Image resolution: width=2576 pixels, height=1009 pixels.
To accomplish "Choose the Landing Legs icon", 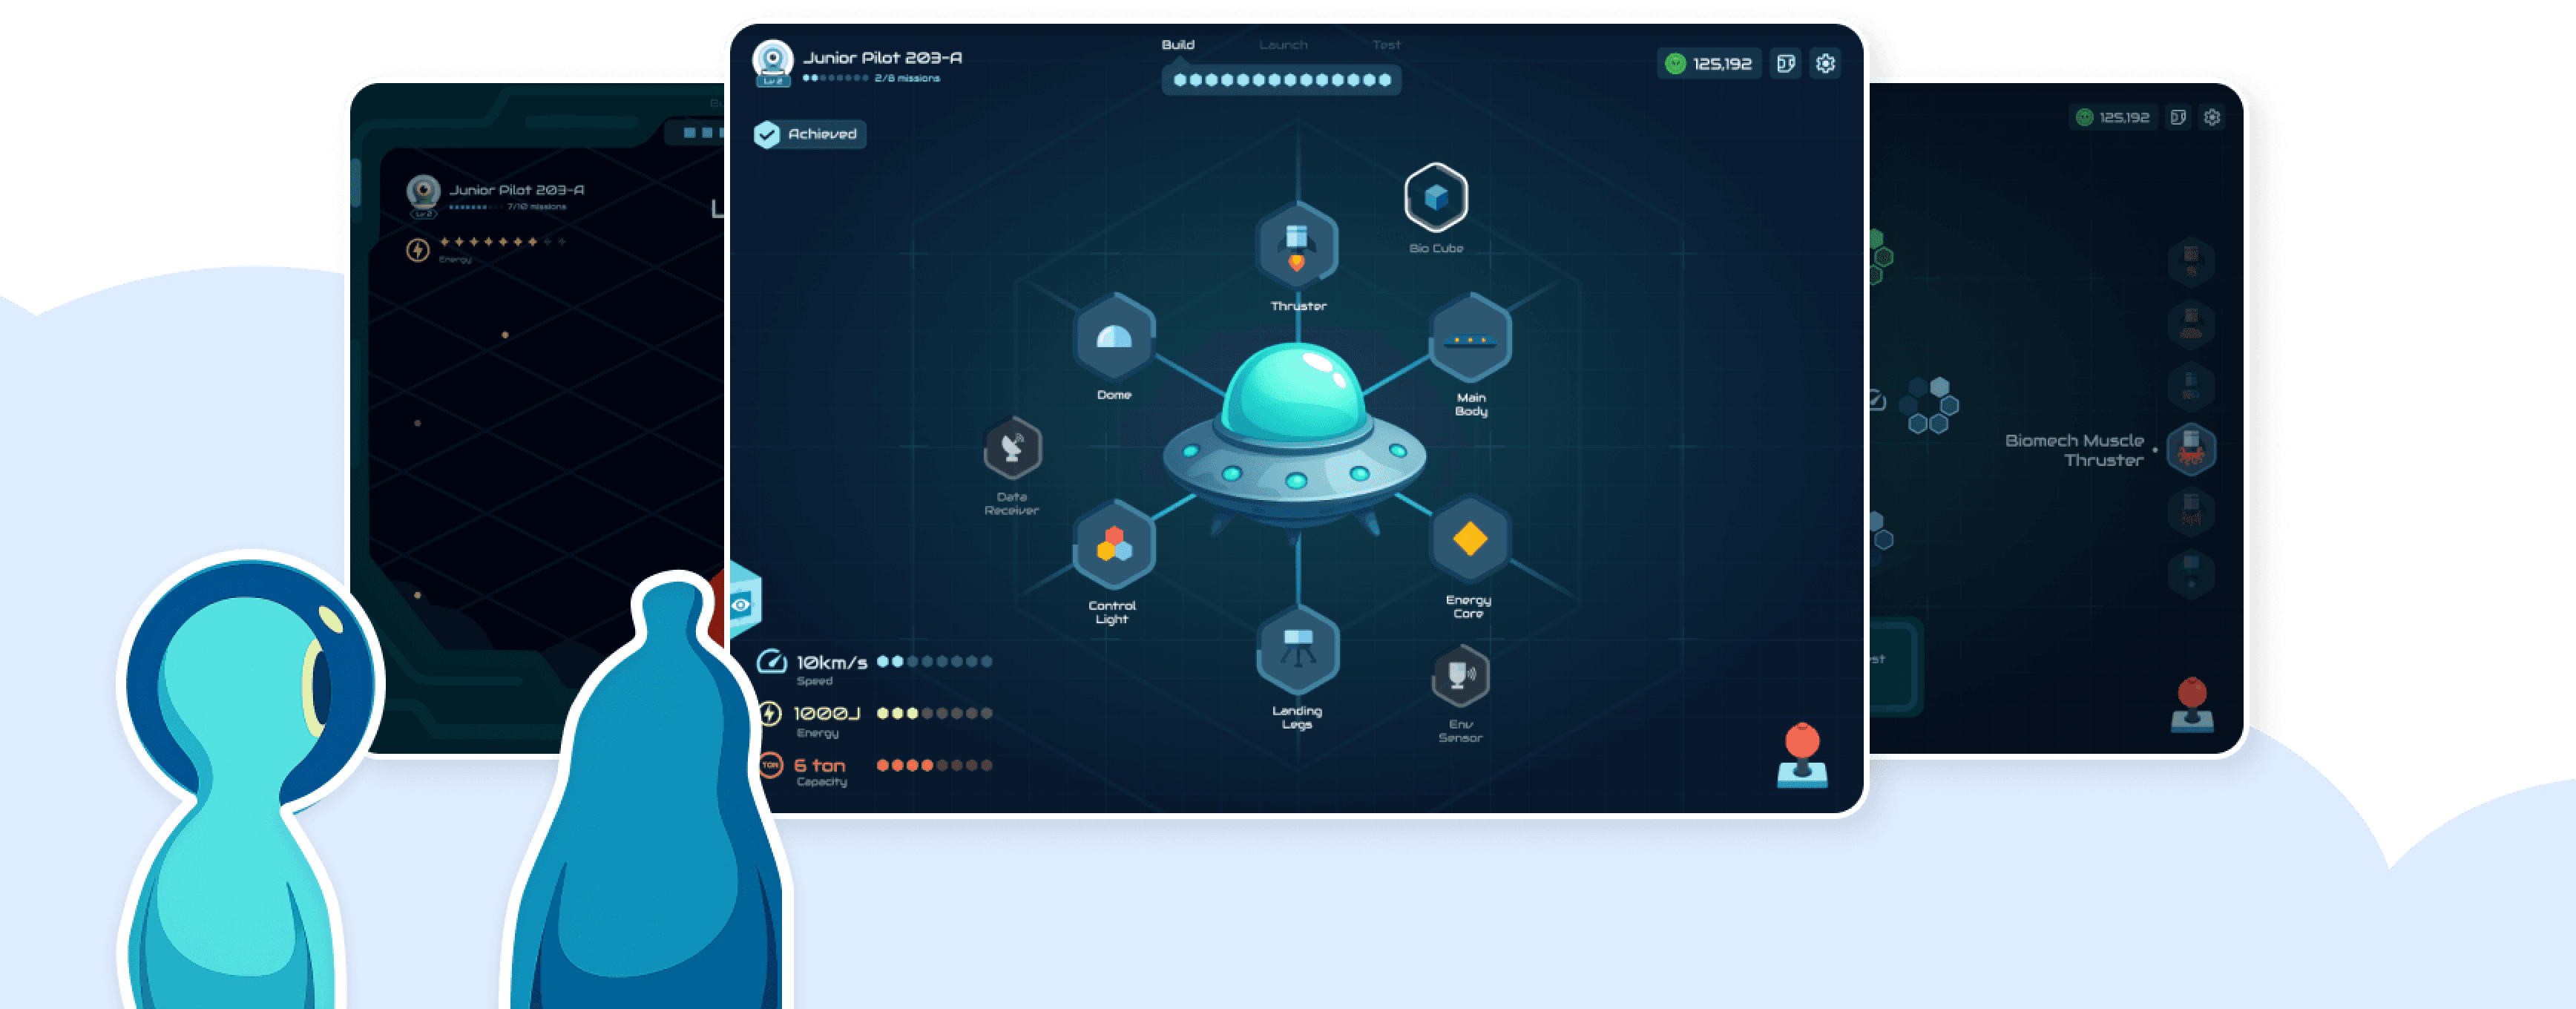I will pos(1297,650).
